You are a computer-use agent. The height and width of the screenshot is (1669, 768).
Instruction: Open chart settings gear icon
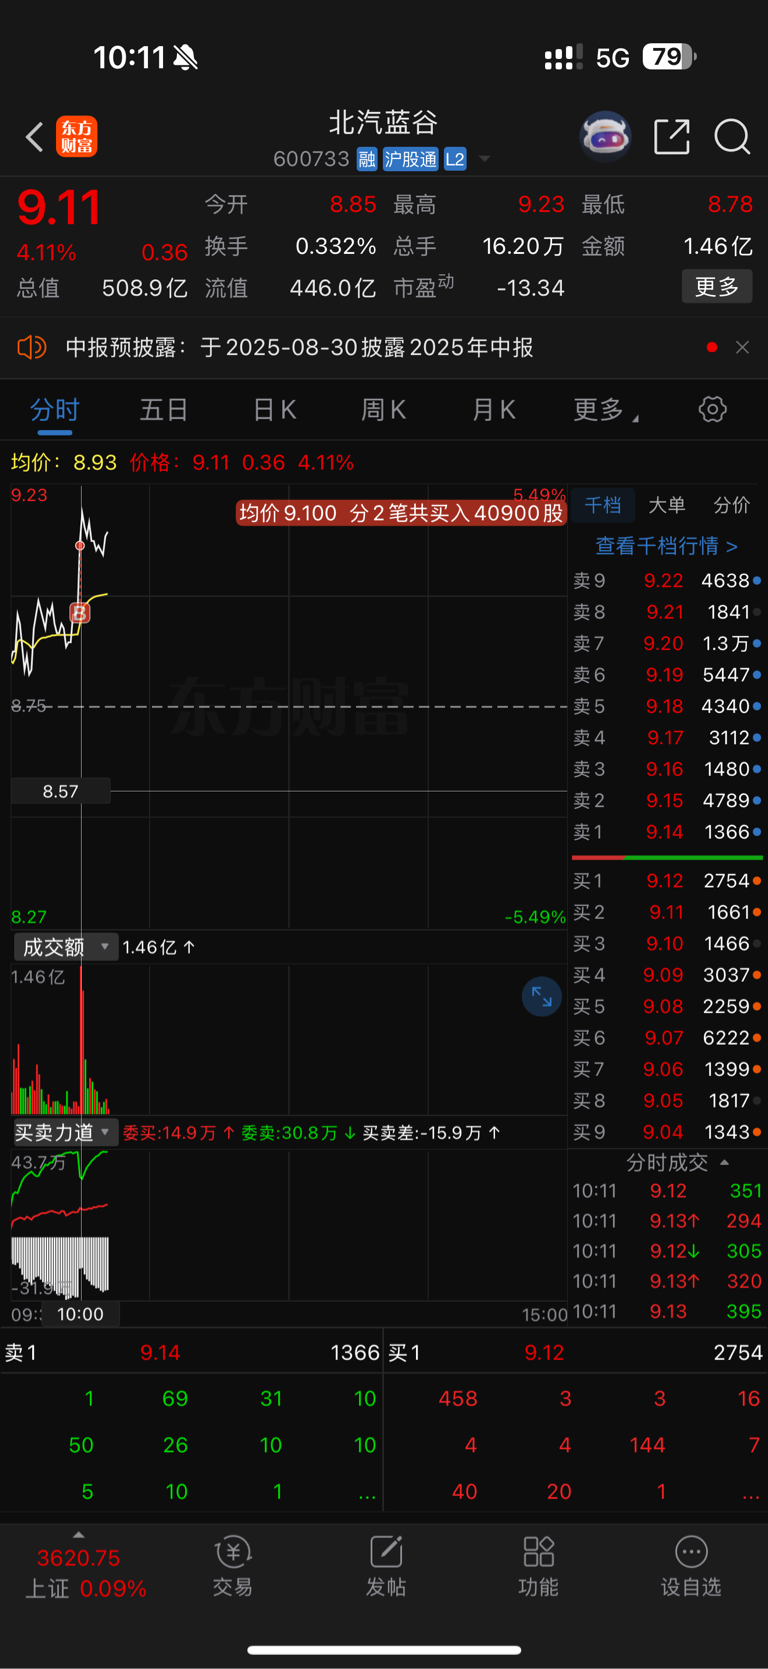(x=712, y=409)
